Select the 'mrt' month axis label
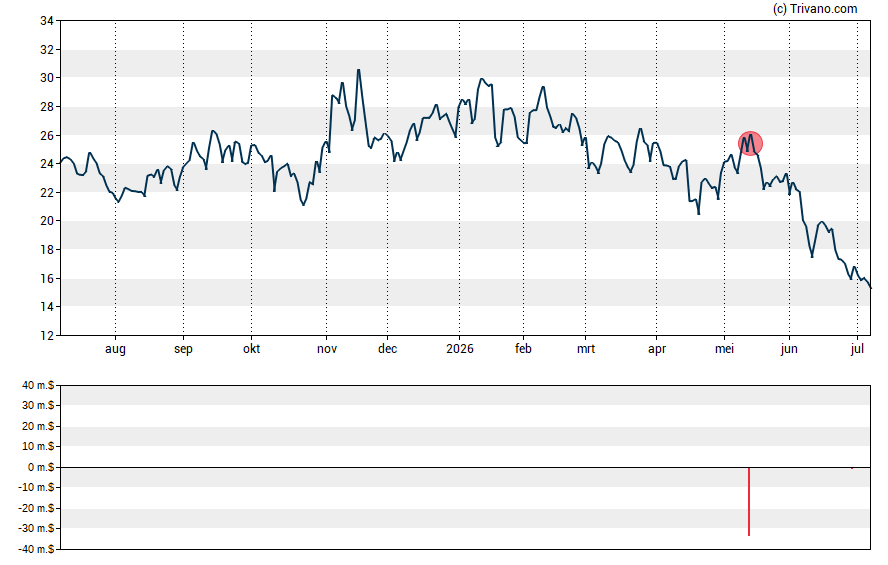 click(586, 349)
